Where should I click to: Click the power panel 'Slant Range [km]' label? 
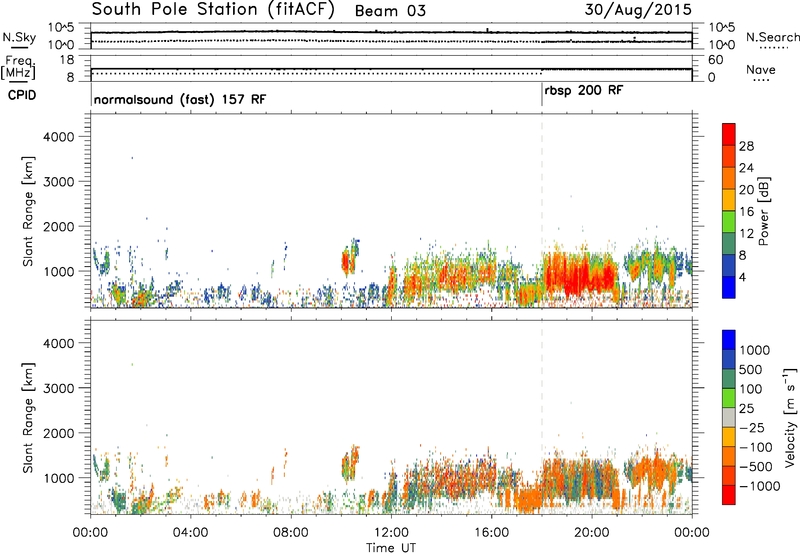(x=28, y=211)
